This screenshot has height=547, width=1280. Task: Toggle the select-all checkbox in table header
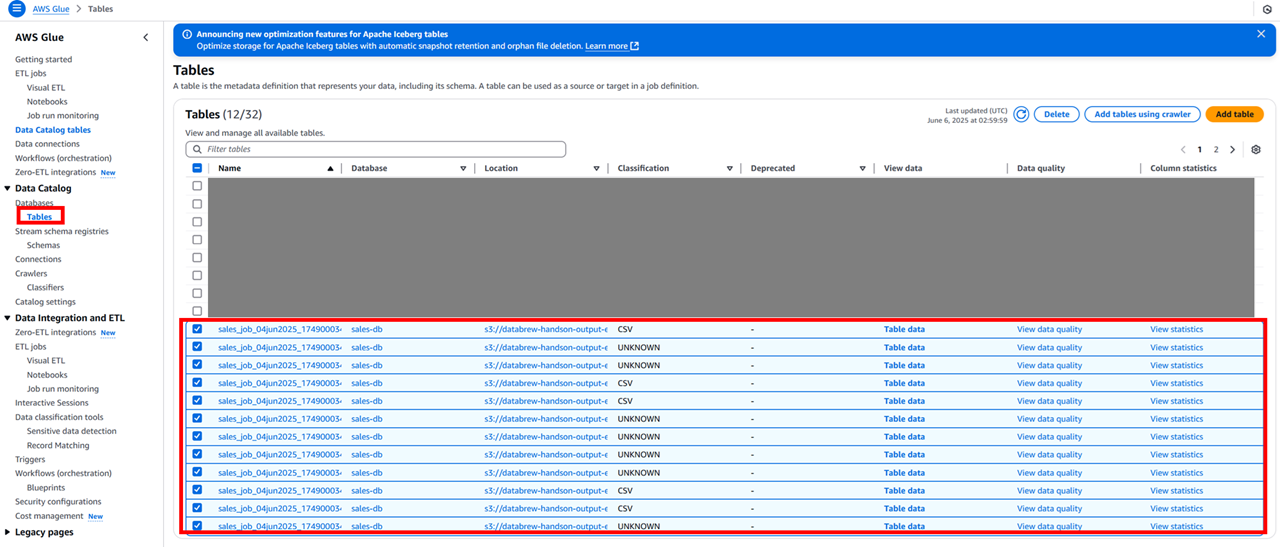[x=197, y=168]
